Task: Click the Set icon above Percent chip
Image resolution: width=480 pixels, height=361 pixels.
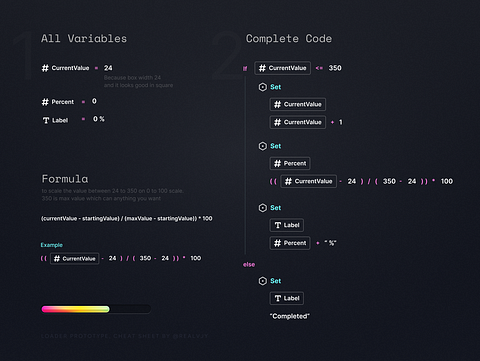Action: 263,146
